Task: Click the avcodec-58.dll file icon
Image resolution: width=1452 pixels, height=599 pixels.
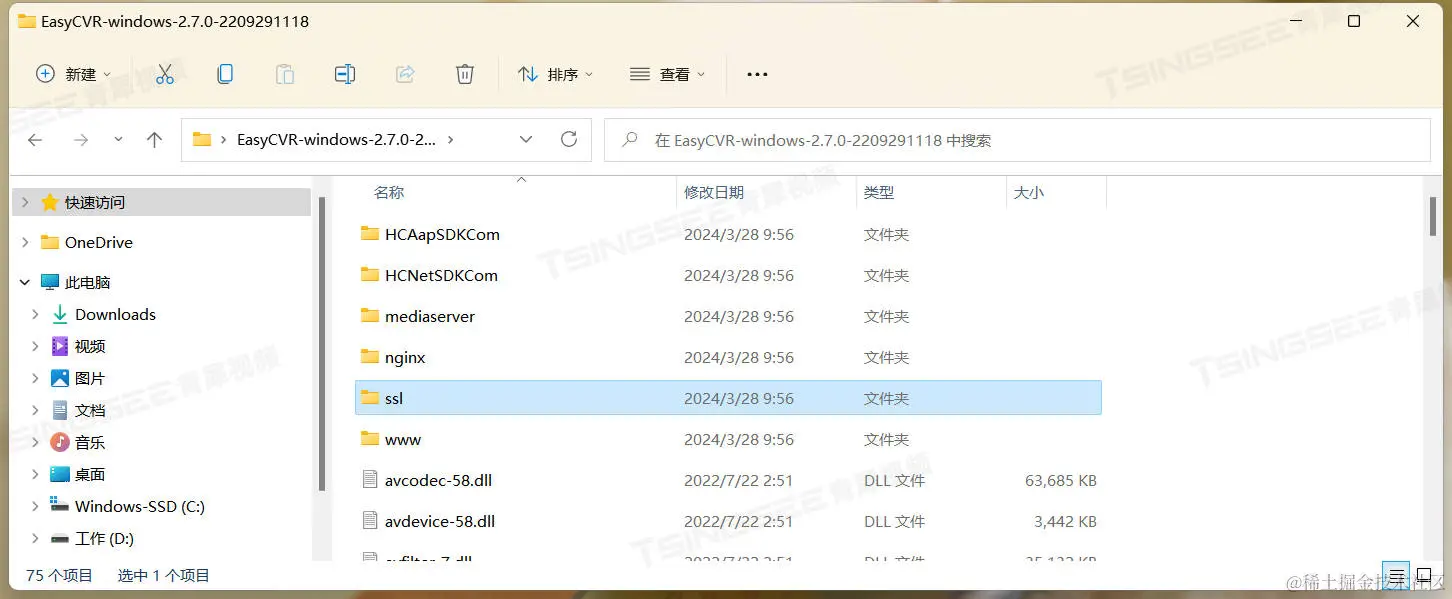Action: coord(370,480)
